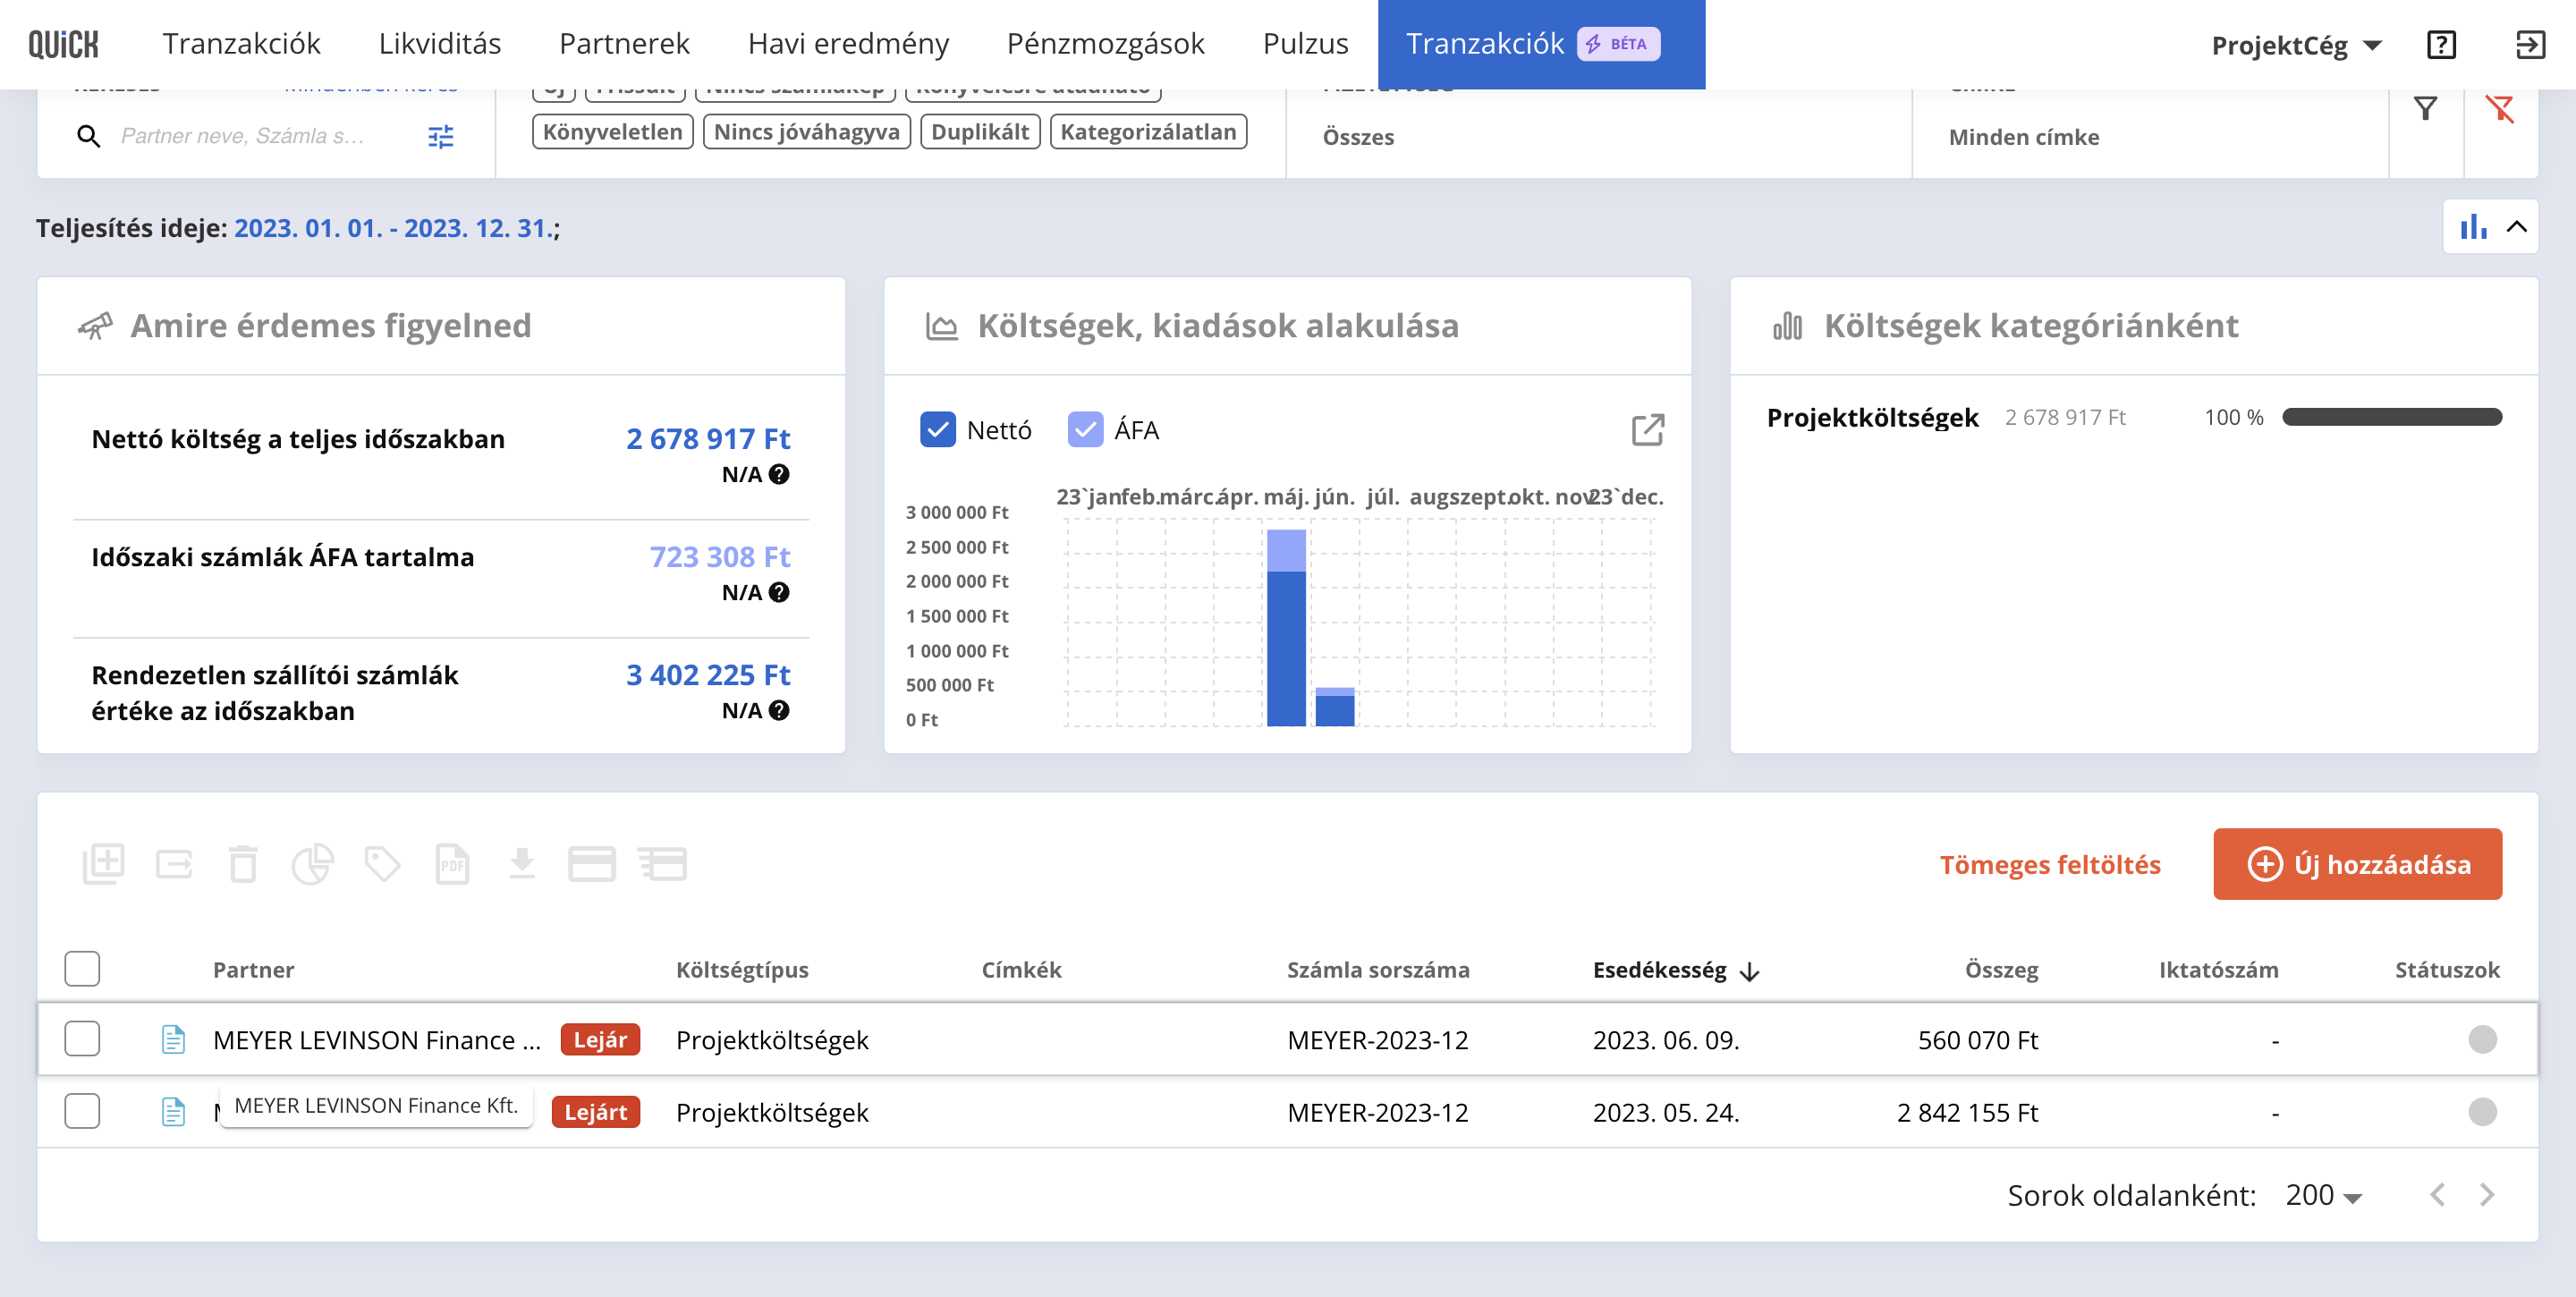Toggle the Duplikált filter chip
The width and height of the screenshot is (2576, 1297).
coord(980,132)
